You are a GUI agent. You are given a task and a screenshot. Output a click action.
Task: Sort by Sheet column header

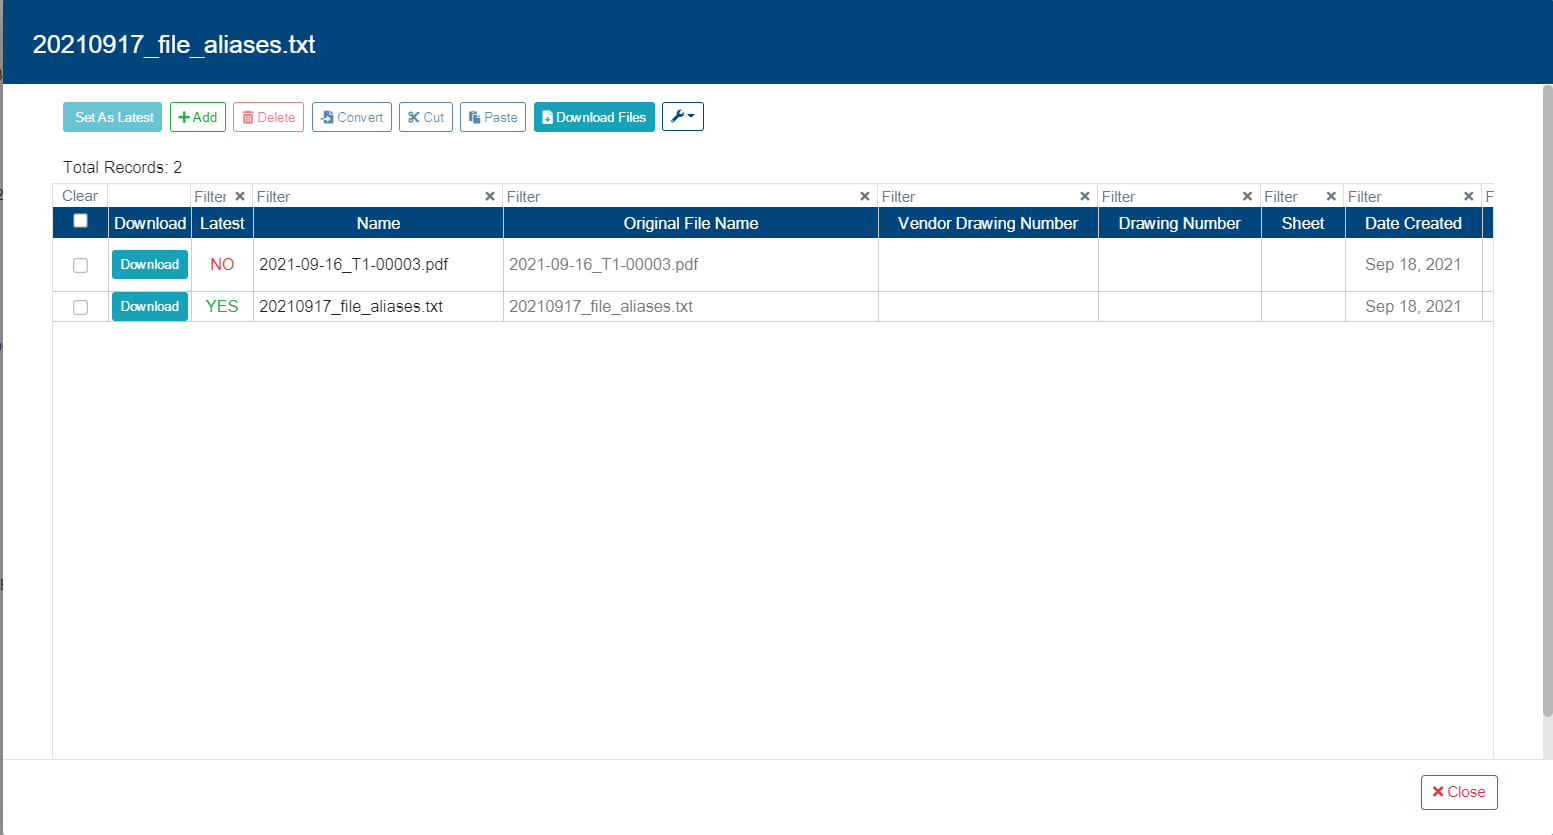(1303, 223)
